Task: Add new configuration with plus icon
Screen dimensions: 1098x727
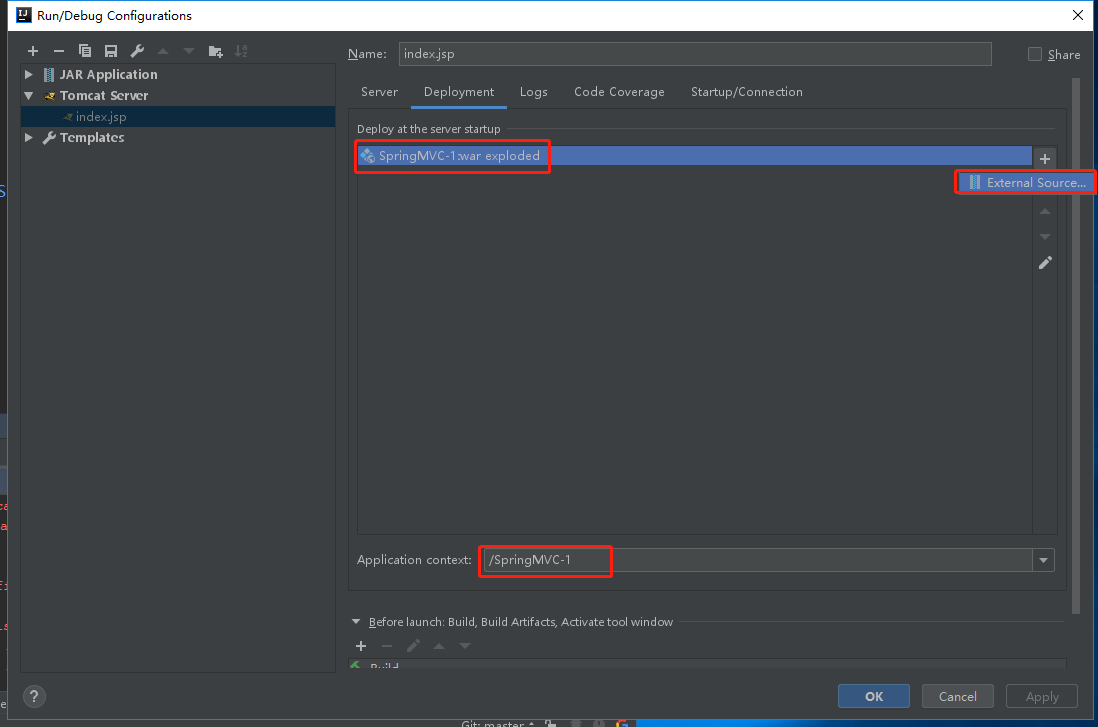Action: click(33, 51)
